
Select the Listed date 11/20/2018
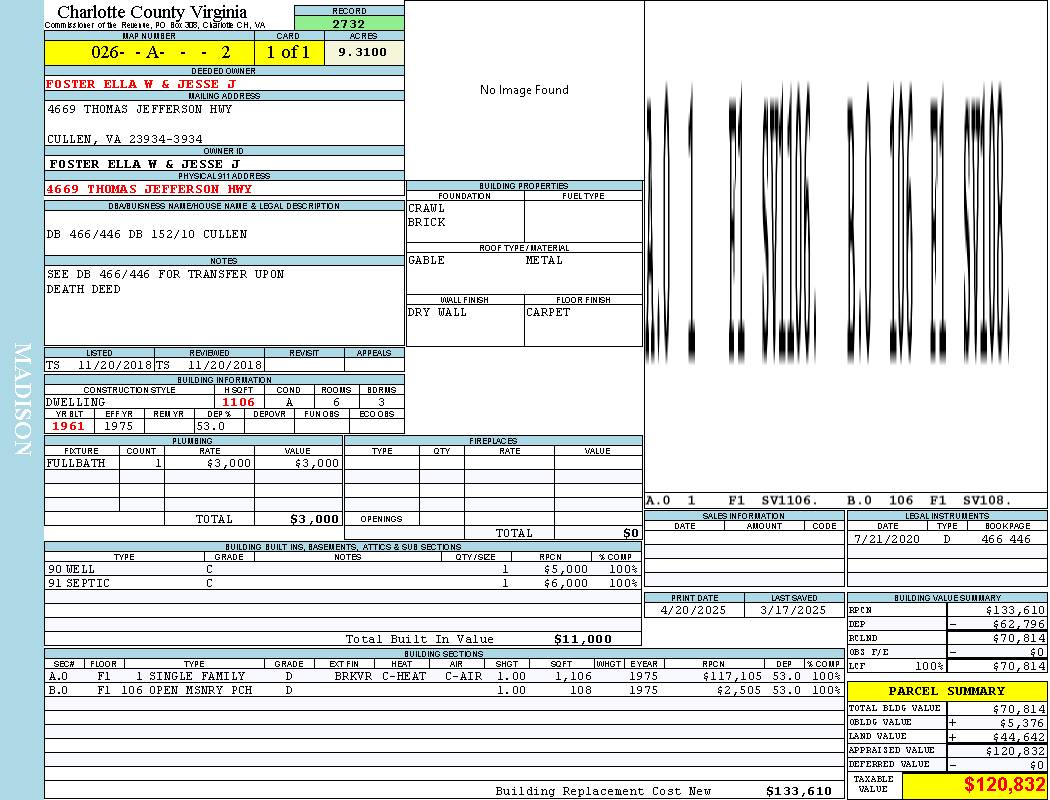(x=115, y=366)
